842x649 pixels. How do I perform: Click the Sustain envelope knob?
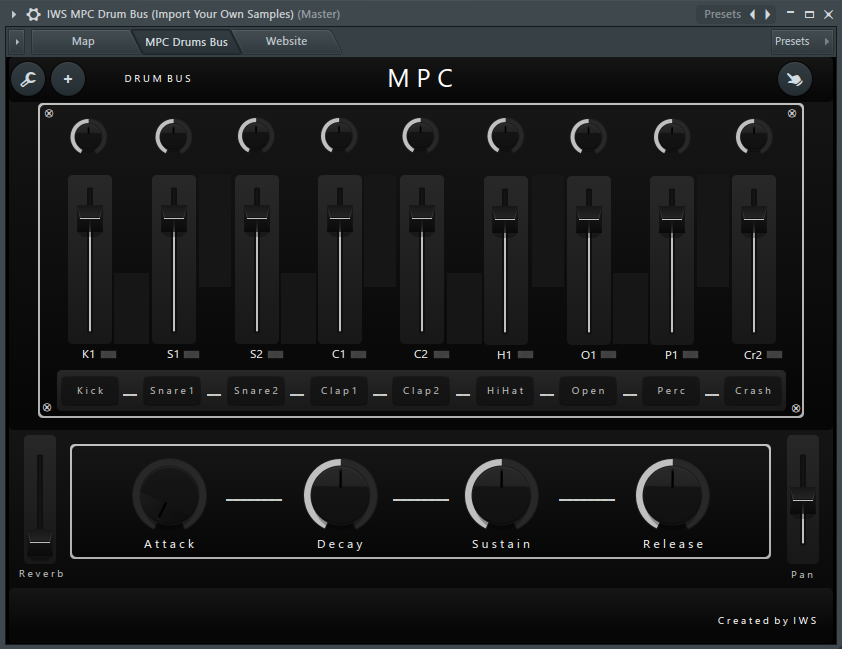(502, 495)
